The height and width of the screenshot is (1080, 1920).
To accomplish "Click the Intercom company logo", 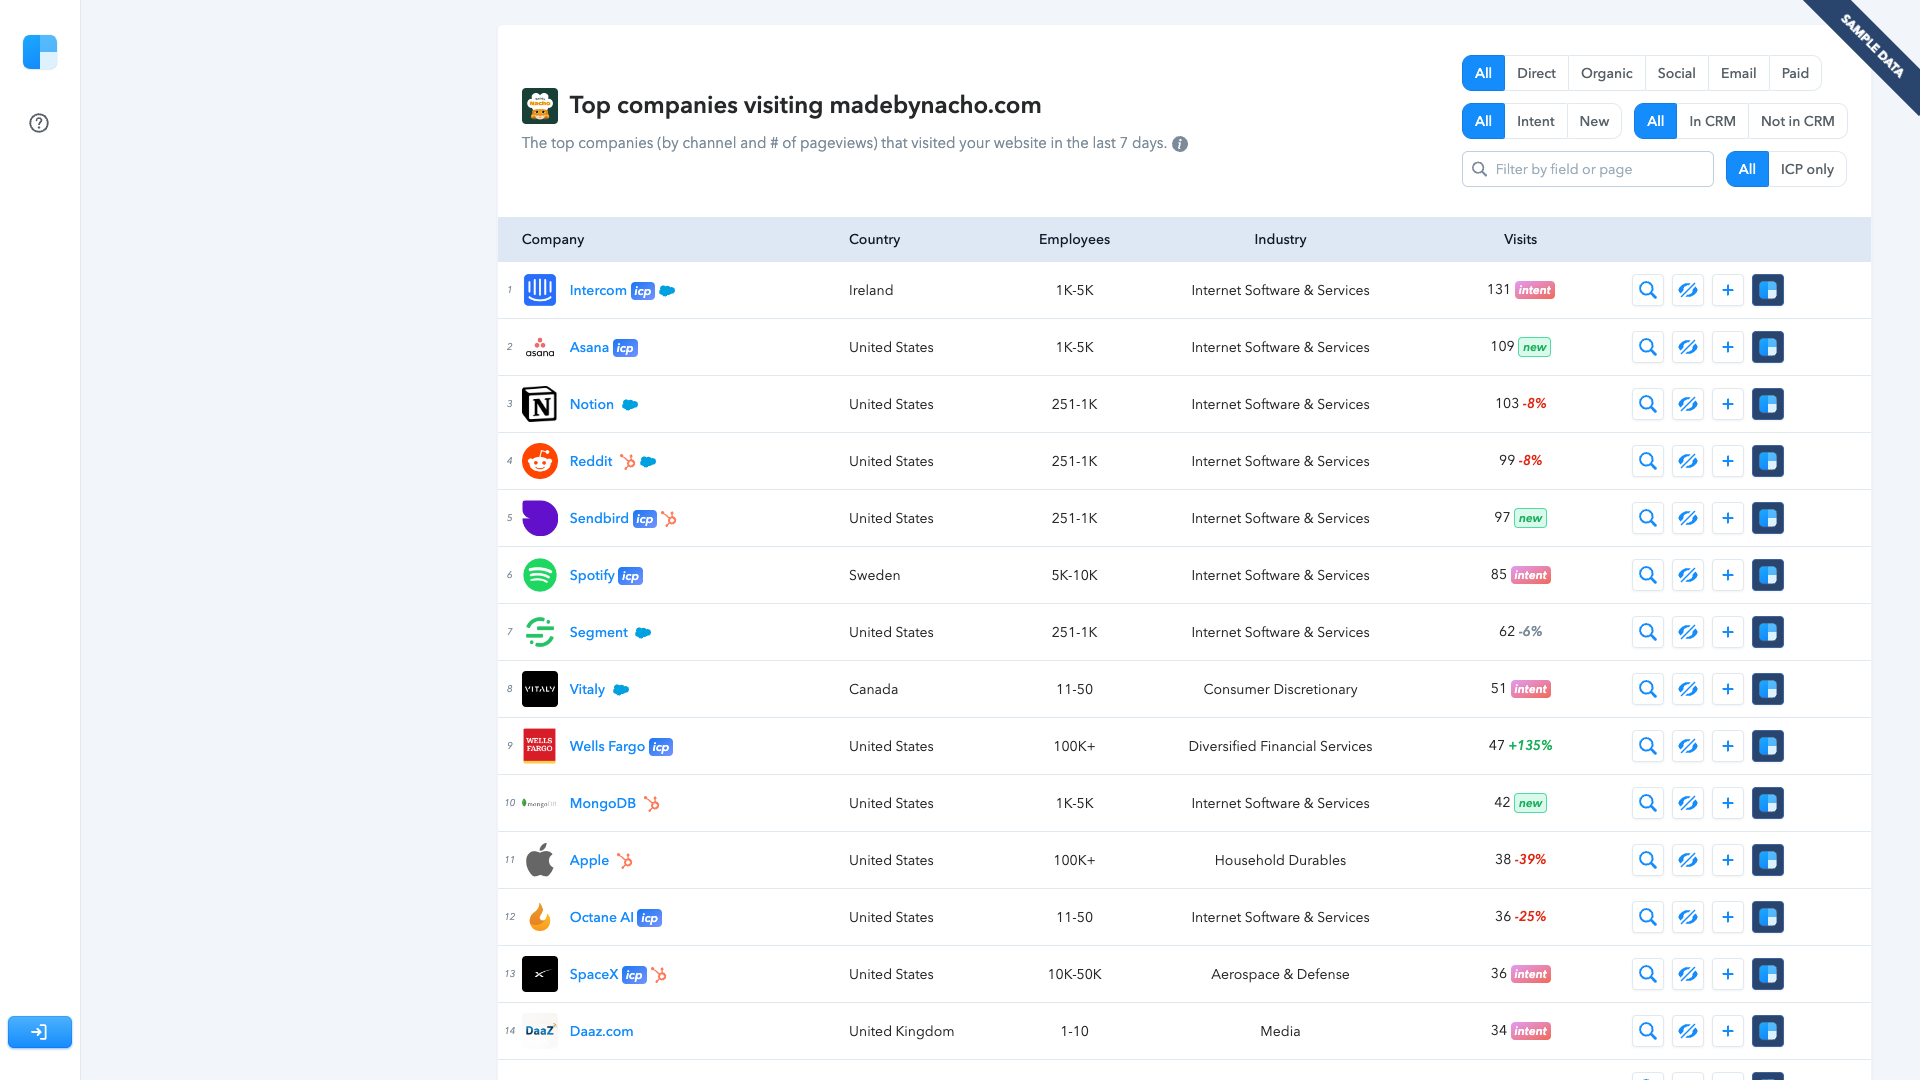I will (x=540, y=290).
